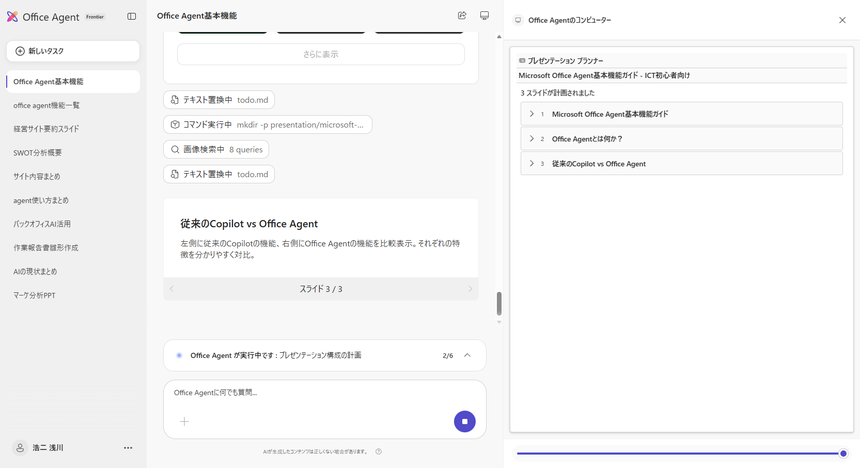
Task: Click the plus attachment icon
Action: tap(184, 421)
